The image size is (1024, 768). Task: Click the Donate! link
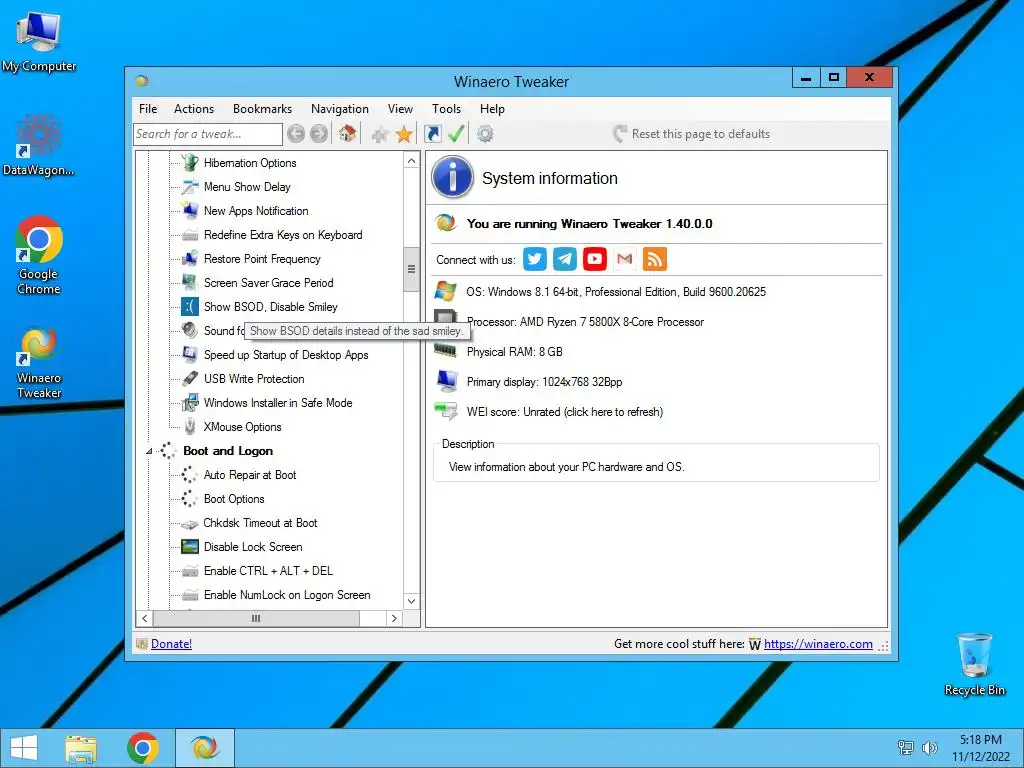click(x=171, y=644)
